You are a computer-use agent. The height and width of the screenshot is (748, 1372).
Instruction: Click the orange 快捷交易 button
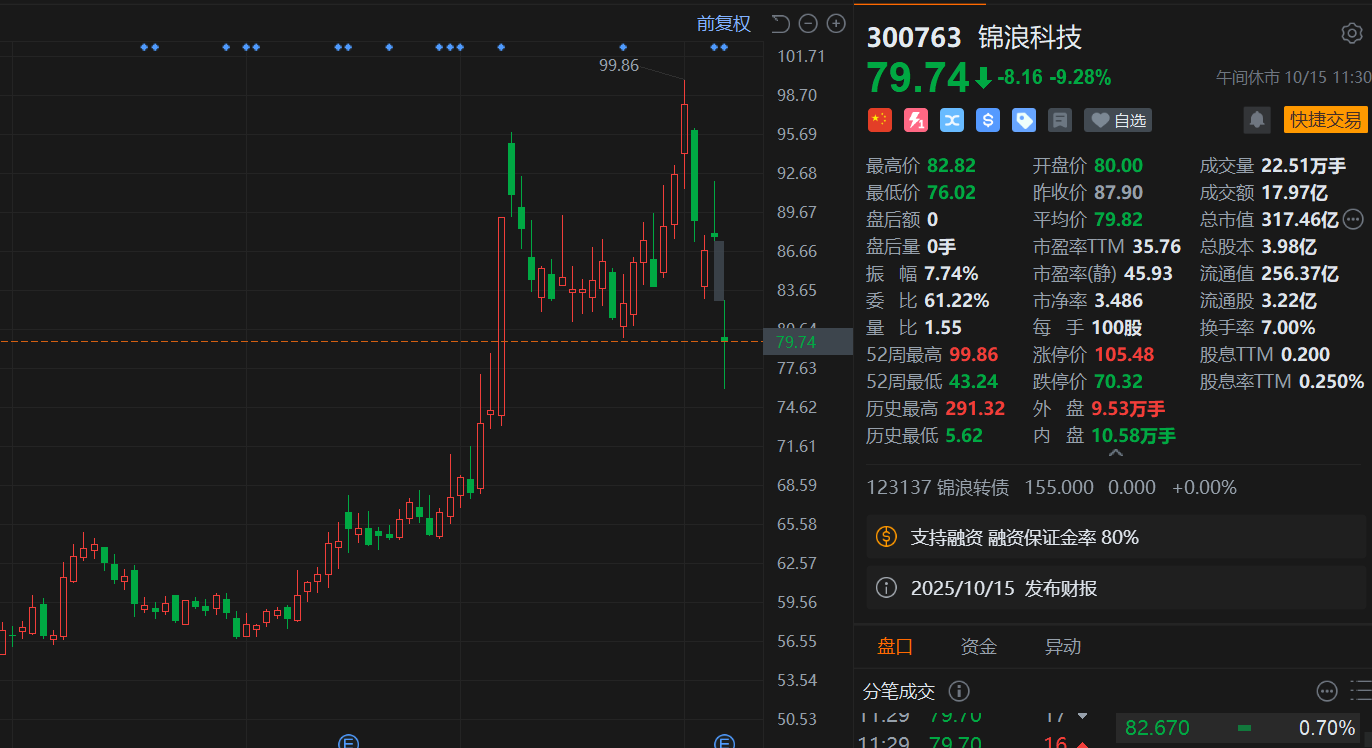pyautogui.click(x=1325, y=120)
